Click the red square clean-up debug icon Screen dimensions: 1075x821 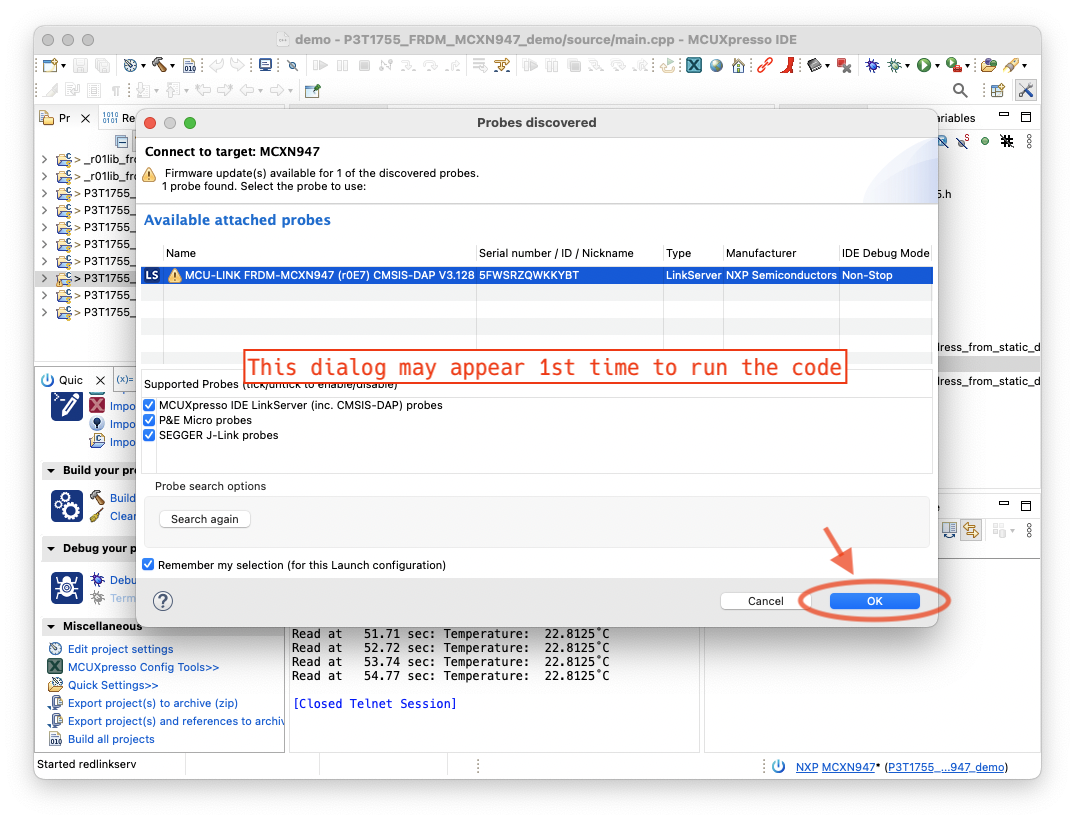click(x=844, y=66)
